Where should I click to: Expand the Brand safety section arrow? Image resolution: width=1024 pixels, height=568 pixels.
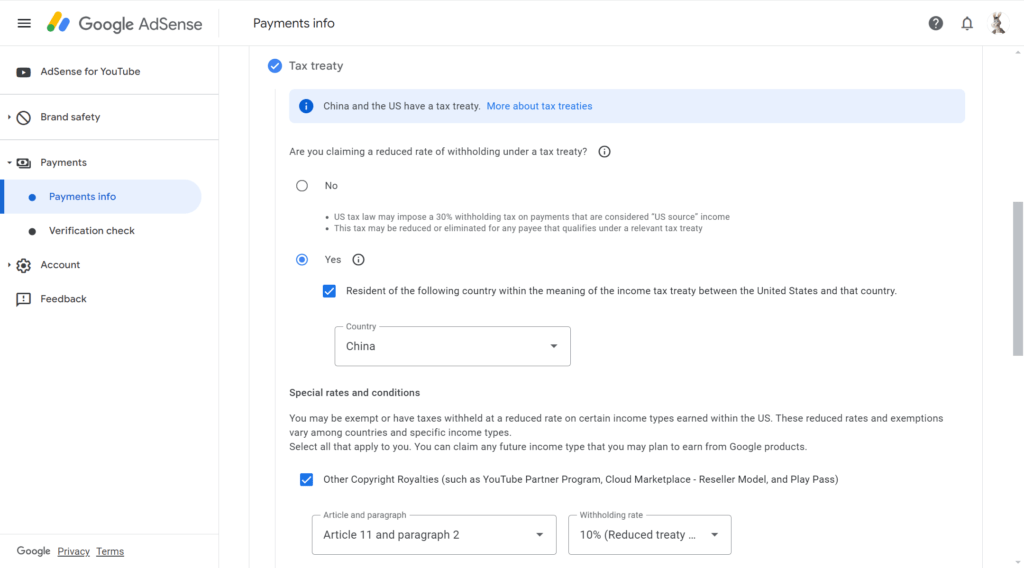click(9, 118)
